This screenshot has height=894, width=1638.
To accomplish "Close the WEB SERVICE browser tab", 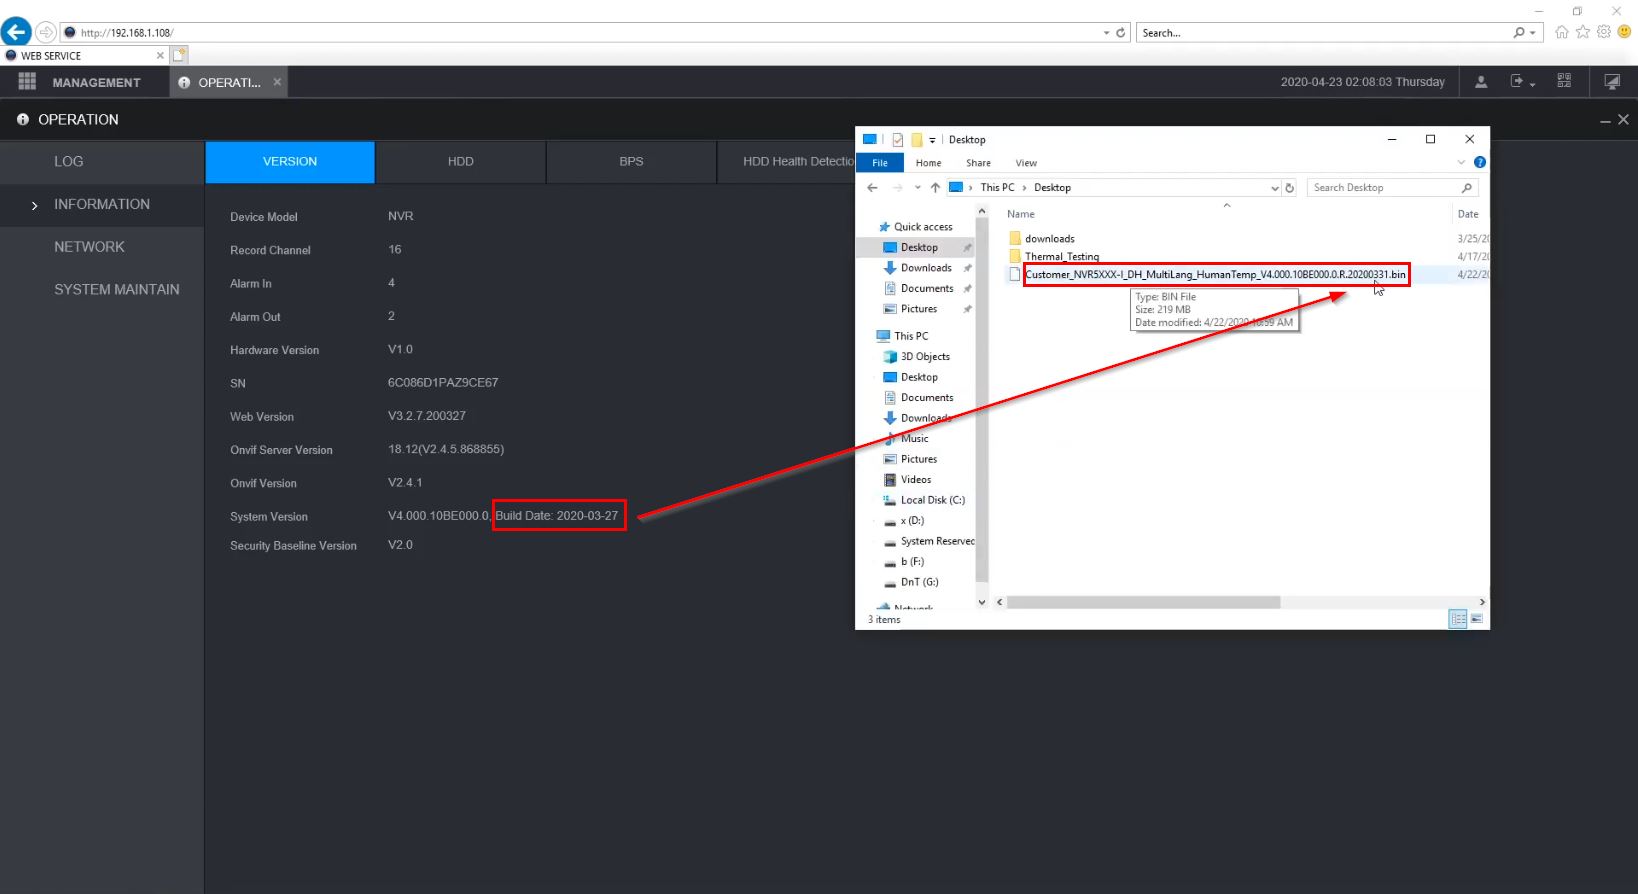I will [x=160, y=56].
